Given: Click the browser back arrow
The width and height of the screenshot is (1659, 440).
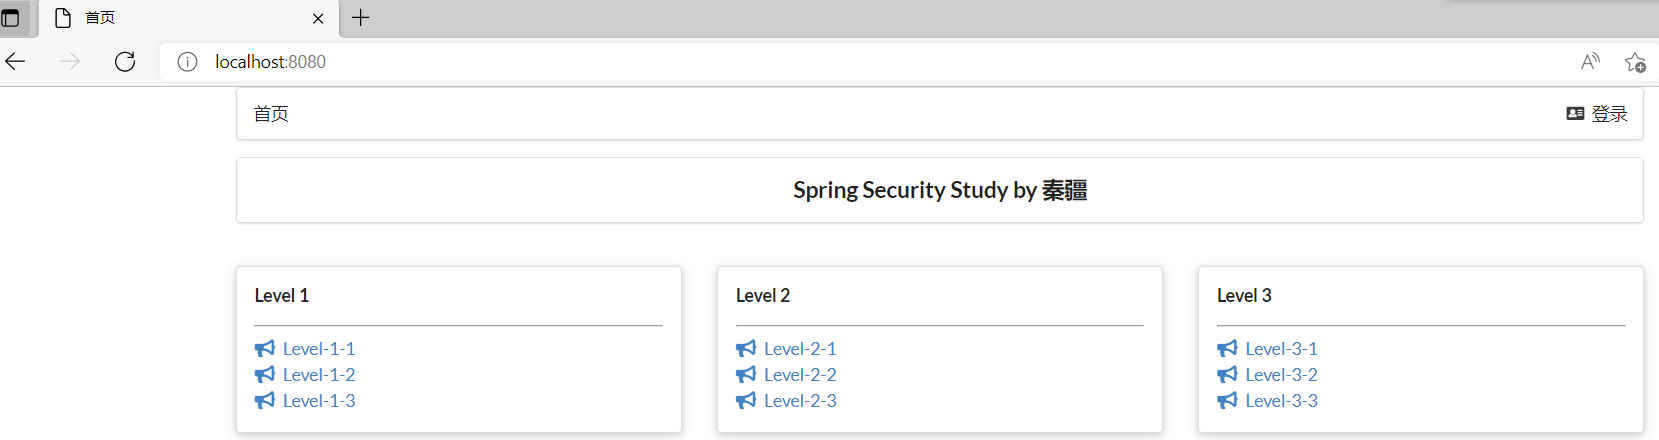Looking at the screenshot, I should point(15,62).
